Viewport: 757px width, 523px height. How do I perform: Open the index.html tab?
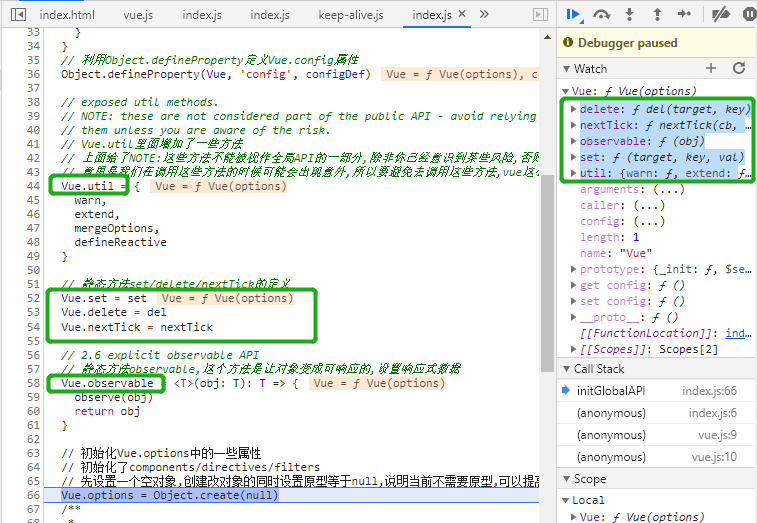coord(67,15)
